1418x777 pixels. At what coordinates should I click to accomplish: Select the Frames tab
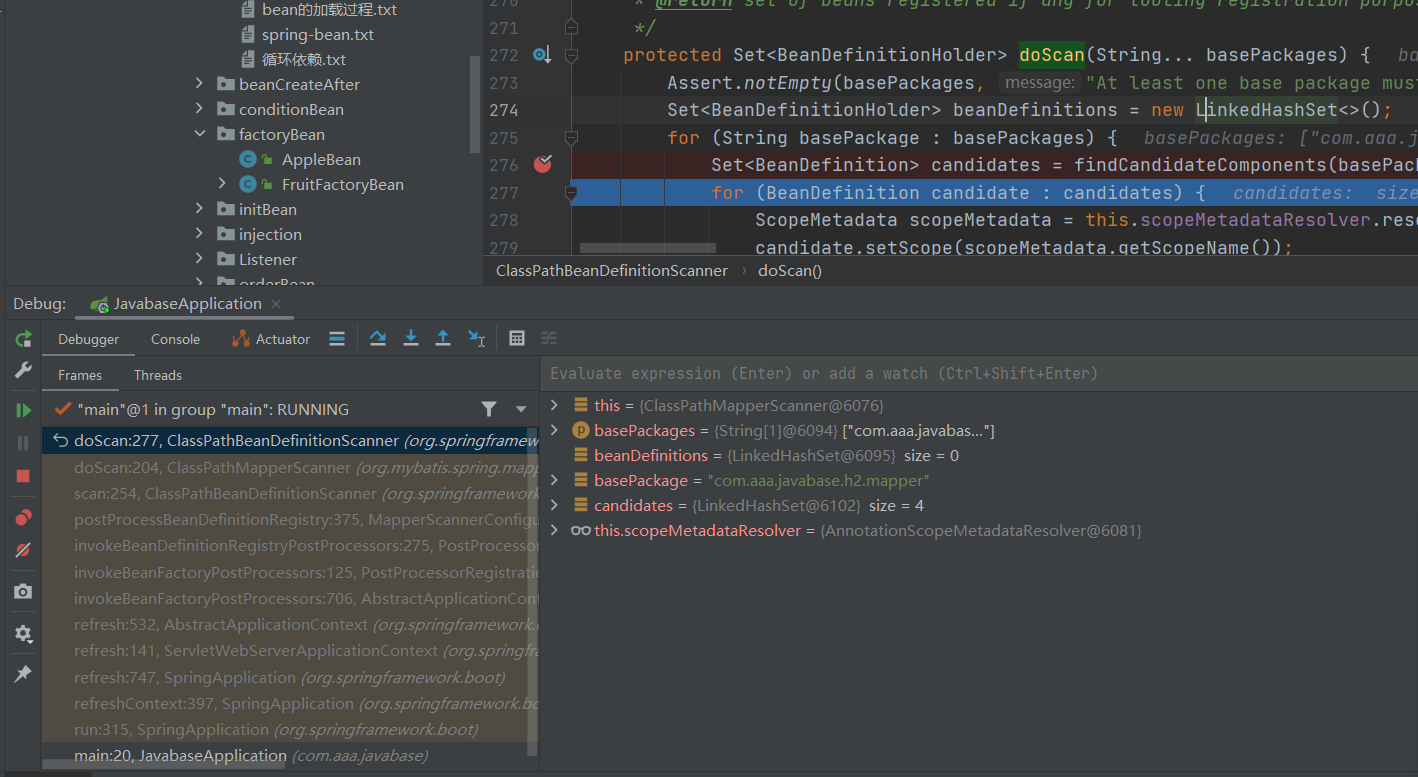pyautogui.click(x=80, y=375)
